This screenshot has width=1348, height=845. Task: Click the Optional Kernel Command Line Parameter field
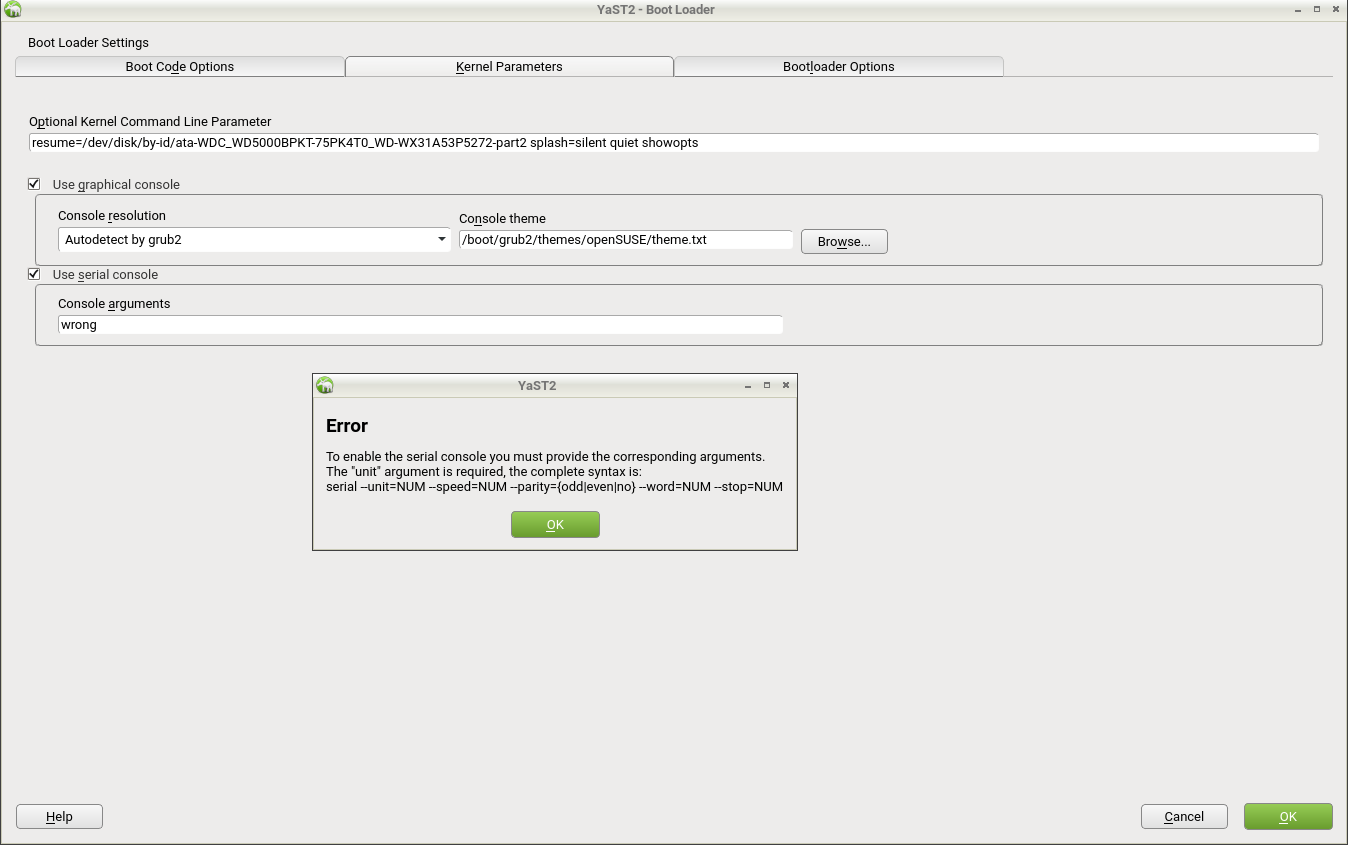(x=673, y=143)
